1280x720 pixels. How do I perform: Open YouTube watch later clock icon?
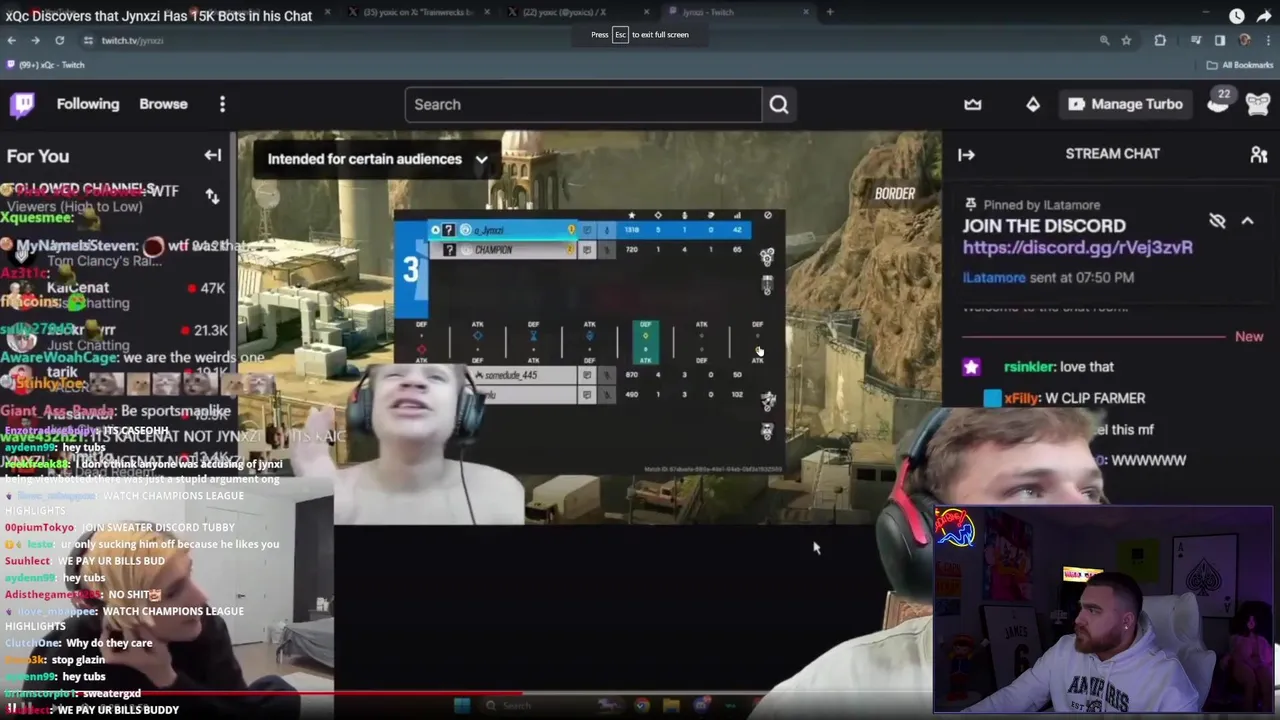pos(1237,16)
